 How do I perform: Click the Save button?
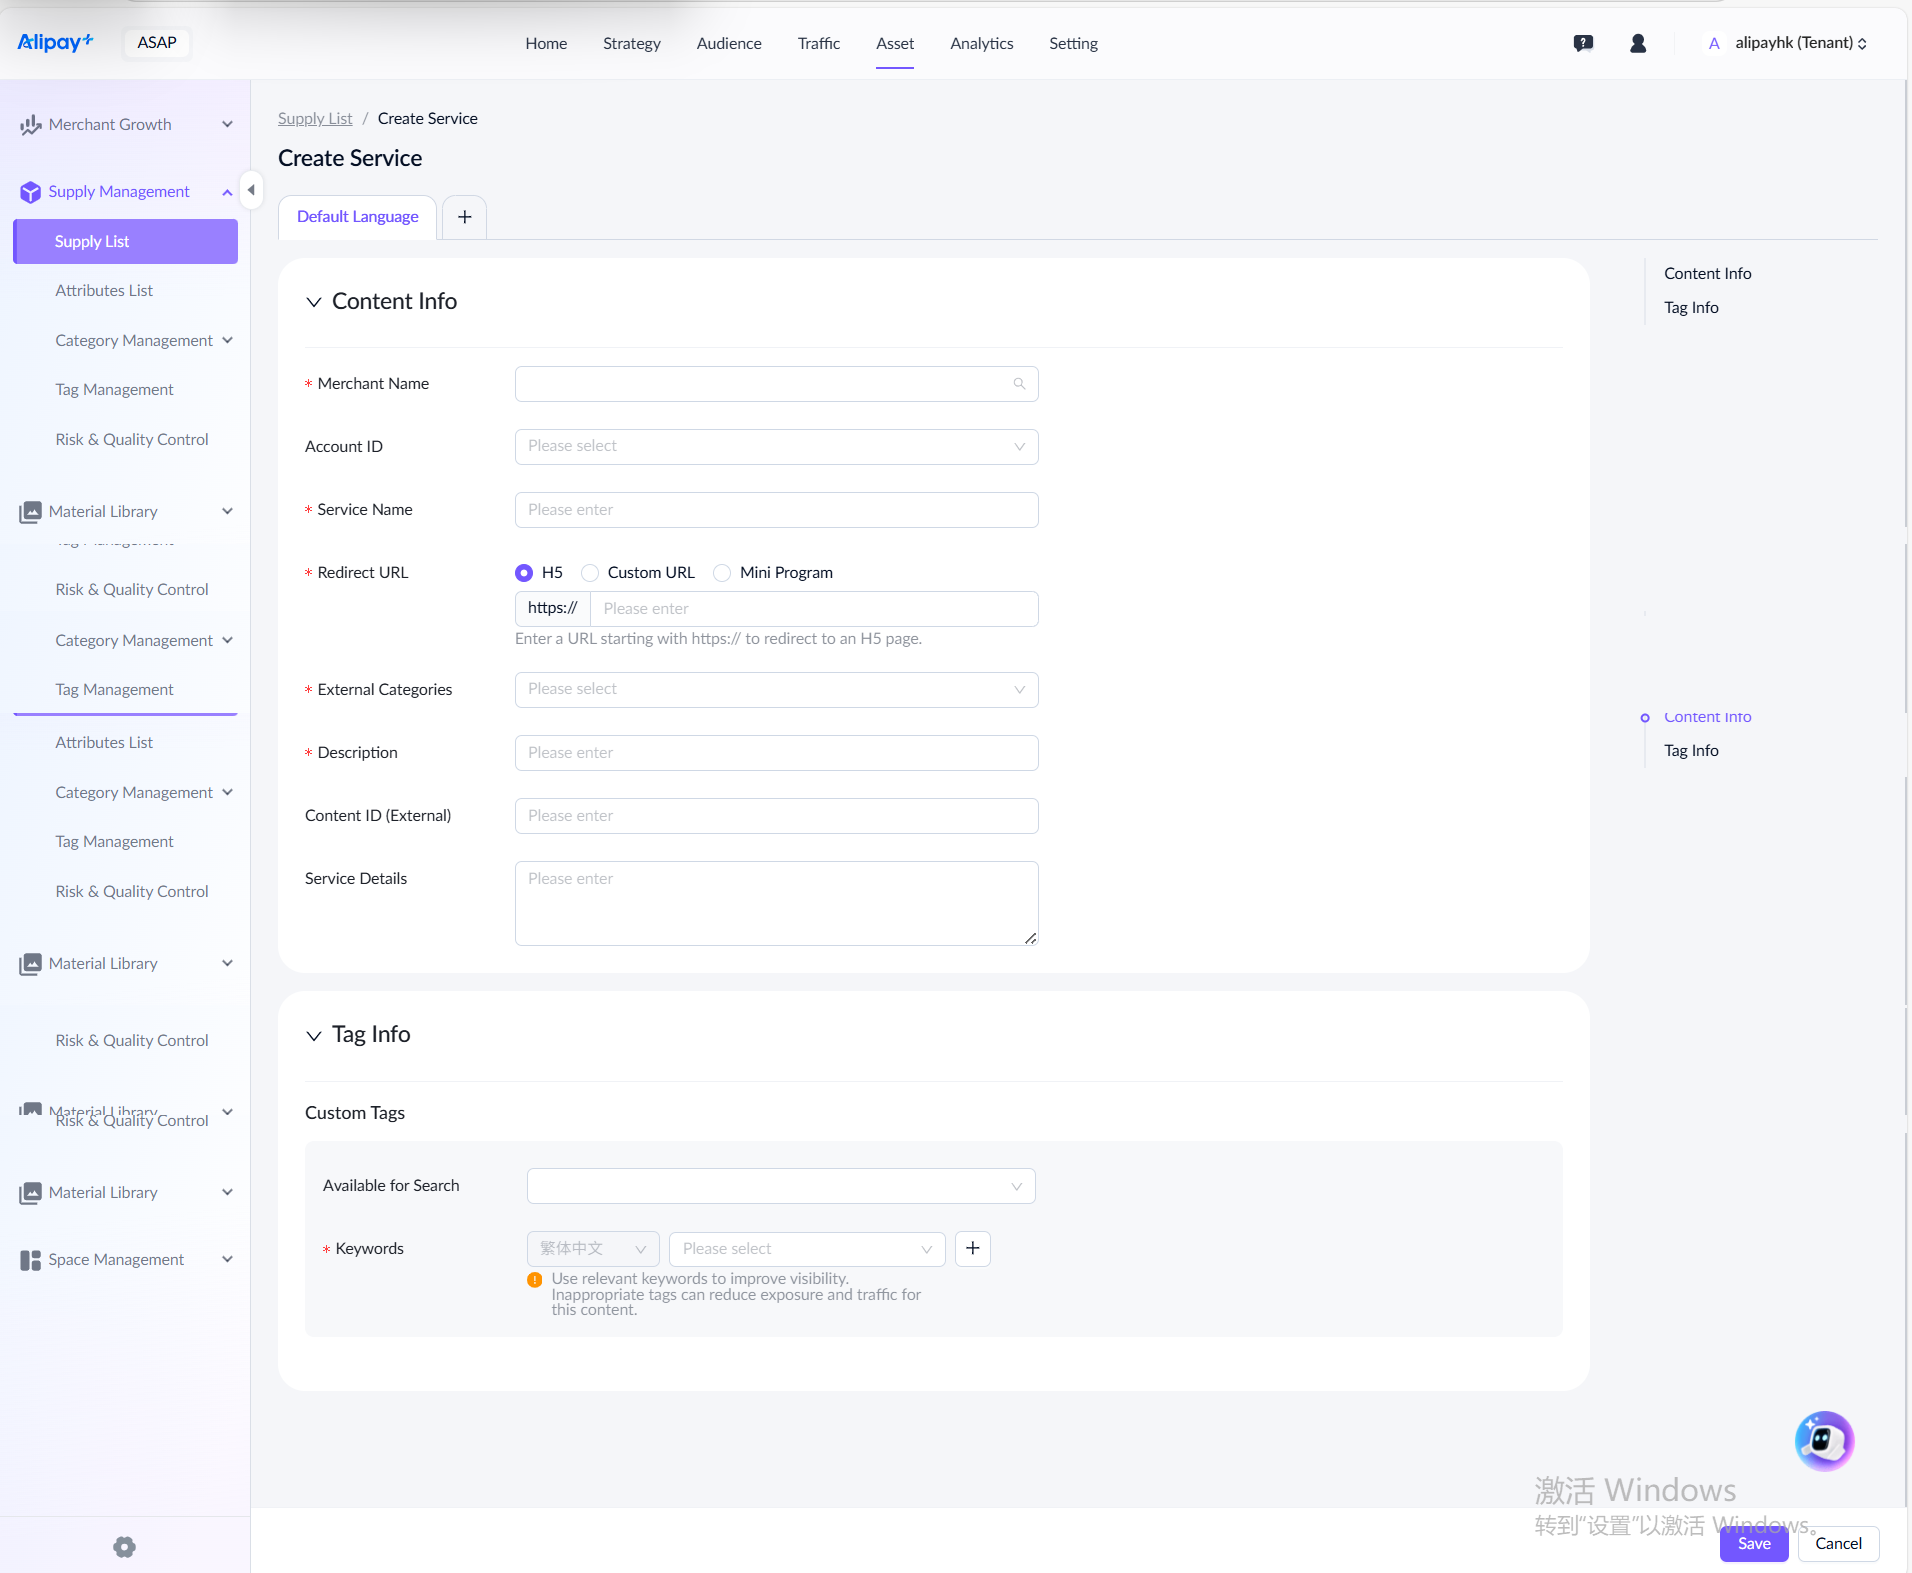[1753, 1543]
